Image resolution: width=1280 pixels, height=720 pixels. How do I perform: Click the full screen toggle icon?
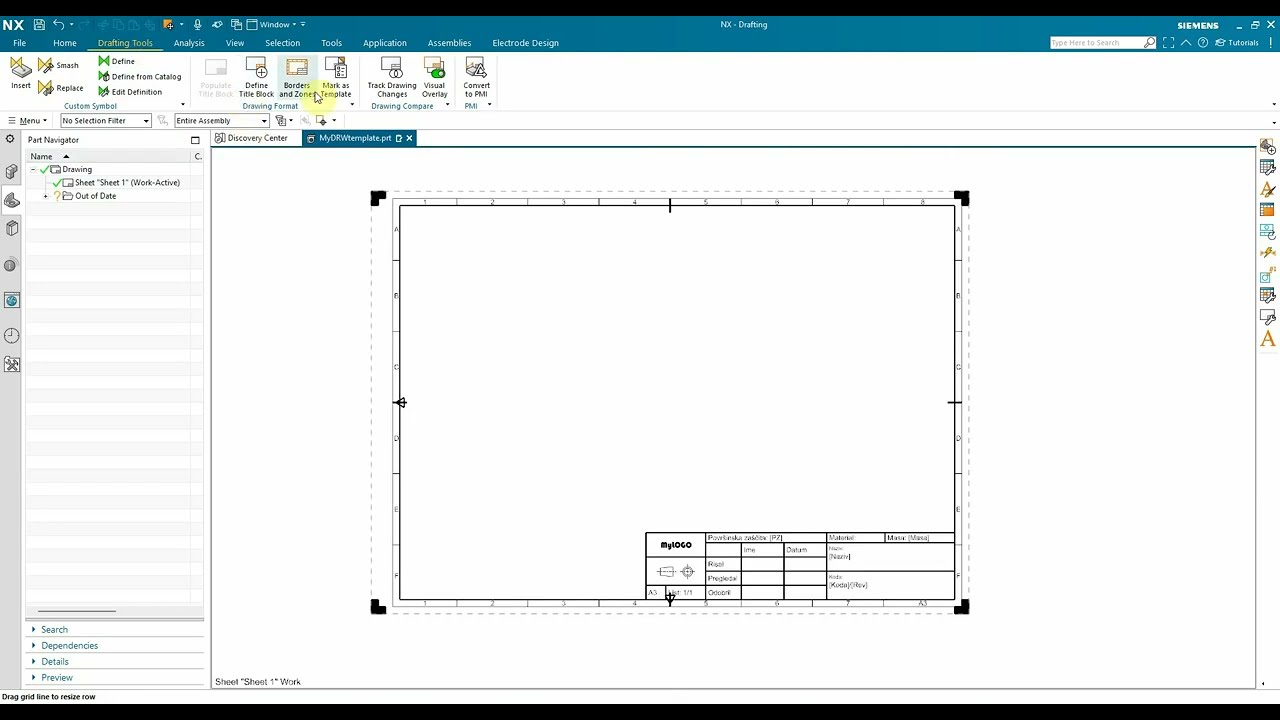pyautogui.click(x=1168, y=43)
